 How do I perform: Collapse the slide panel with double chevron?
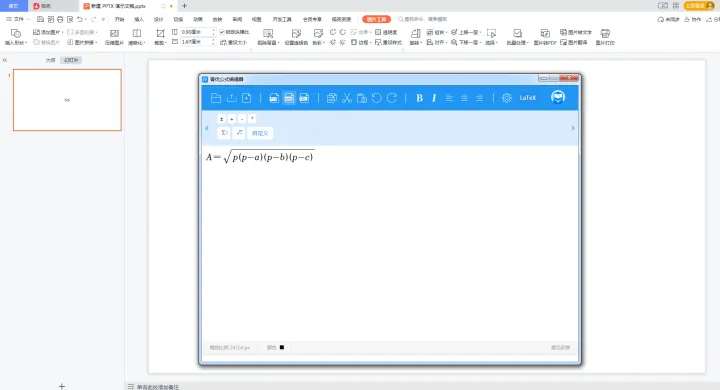coord(5,60)
